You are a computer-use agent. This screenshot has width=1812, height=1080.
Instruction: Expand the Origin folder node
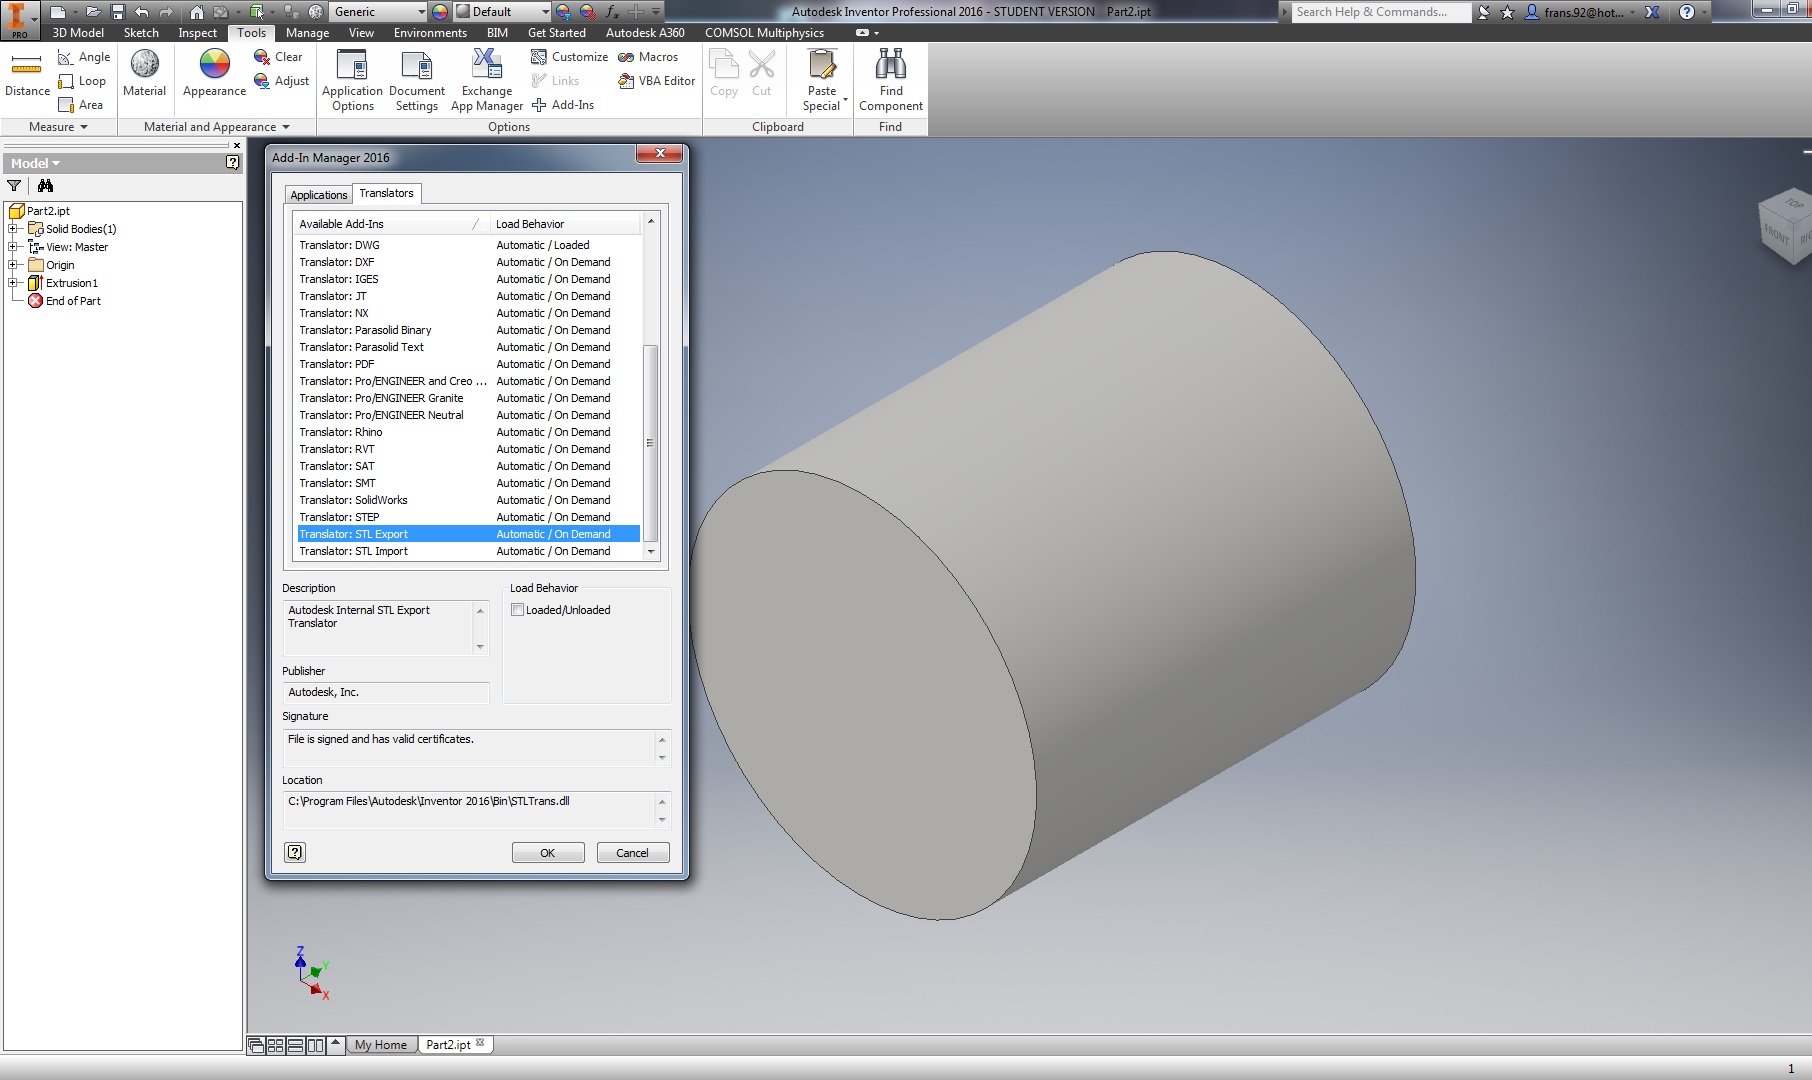pos(14,265)
